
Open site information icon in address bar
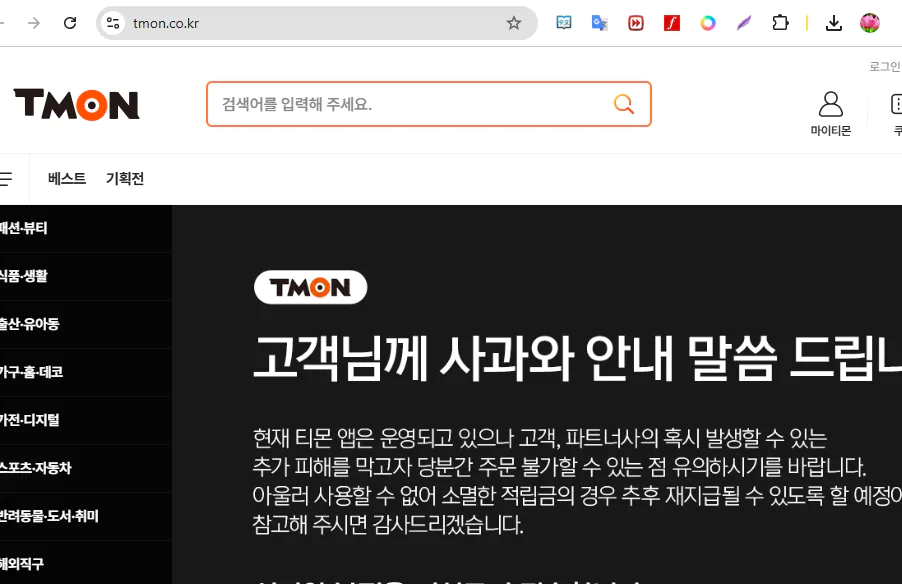point(113,23)
